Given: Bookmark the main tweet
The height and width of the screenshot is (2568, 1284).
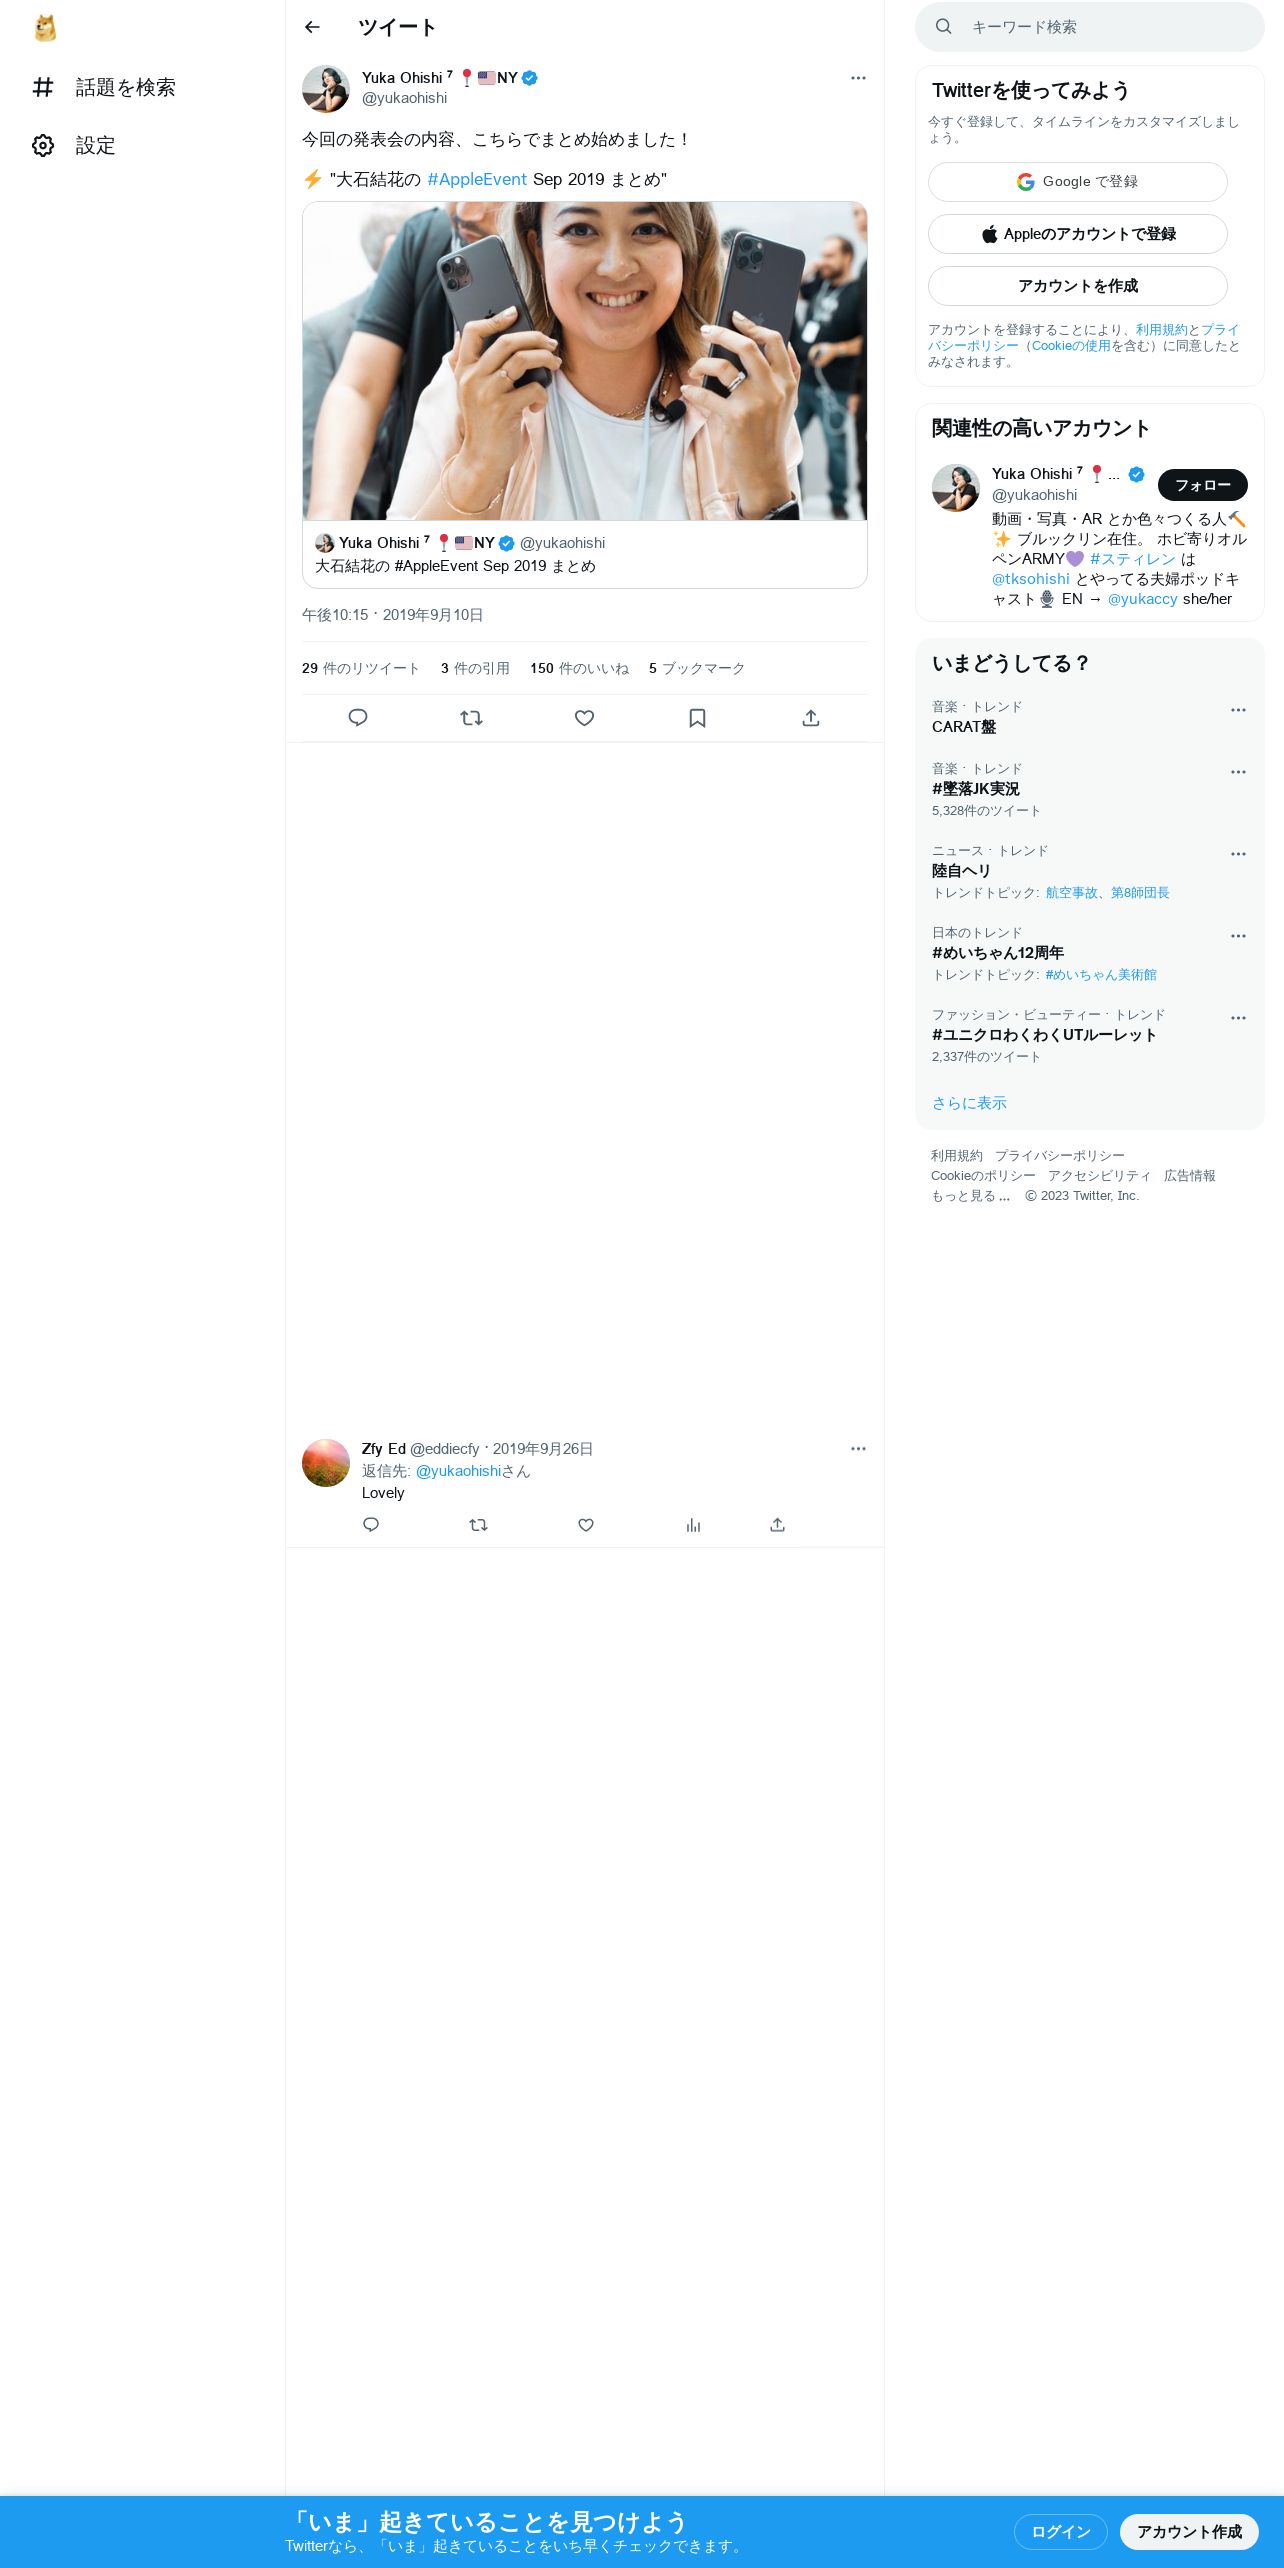Looking at the screenshot, I should [698, 718].
